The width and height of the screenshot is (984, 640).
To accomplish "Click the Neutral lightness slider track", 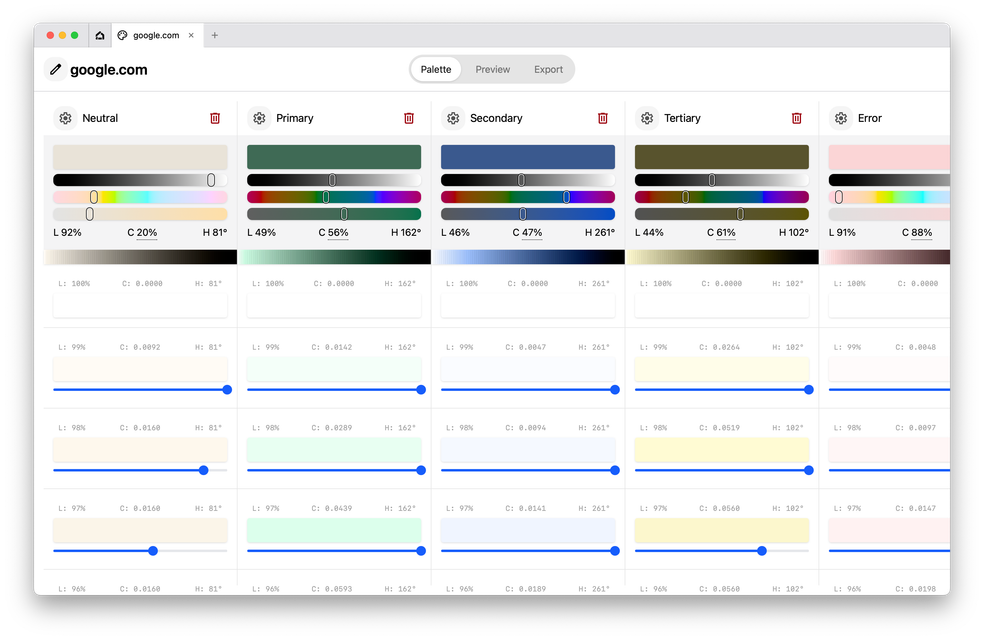I will tap(140, 180).
